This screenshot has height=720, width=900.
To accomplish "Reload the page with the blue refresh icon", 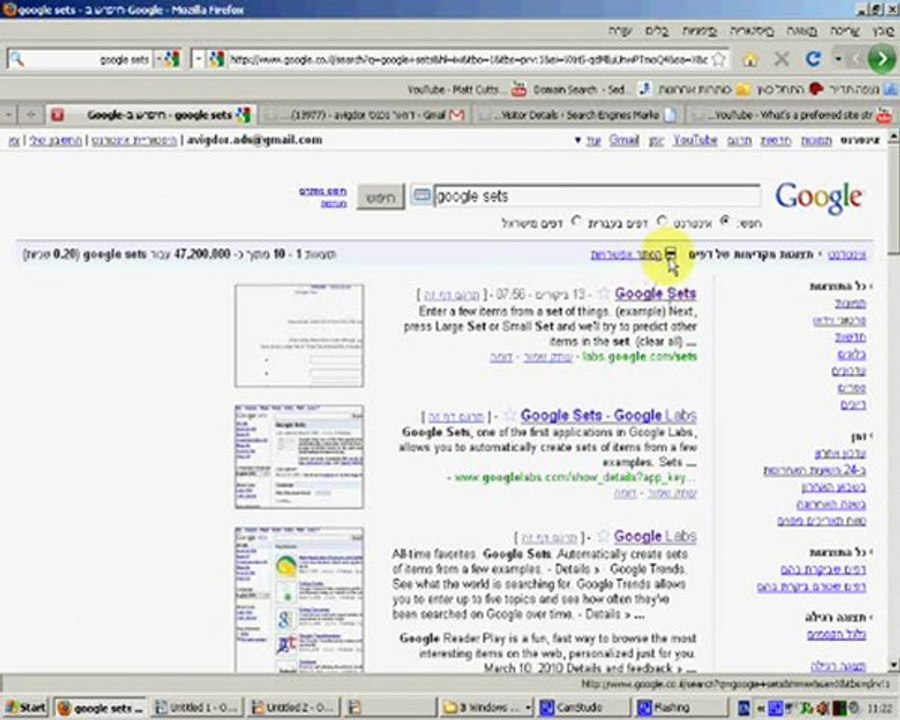I will click(x=813, y=58).
